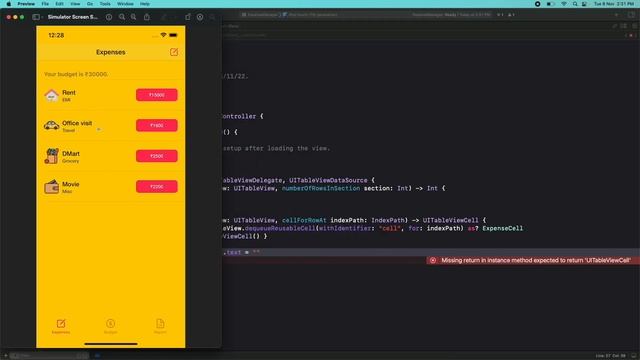The height and width of the screenshot is (360, 640).
Task: Click the house icon on Rent row
Action: (x=51, y=96)
